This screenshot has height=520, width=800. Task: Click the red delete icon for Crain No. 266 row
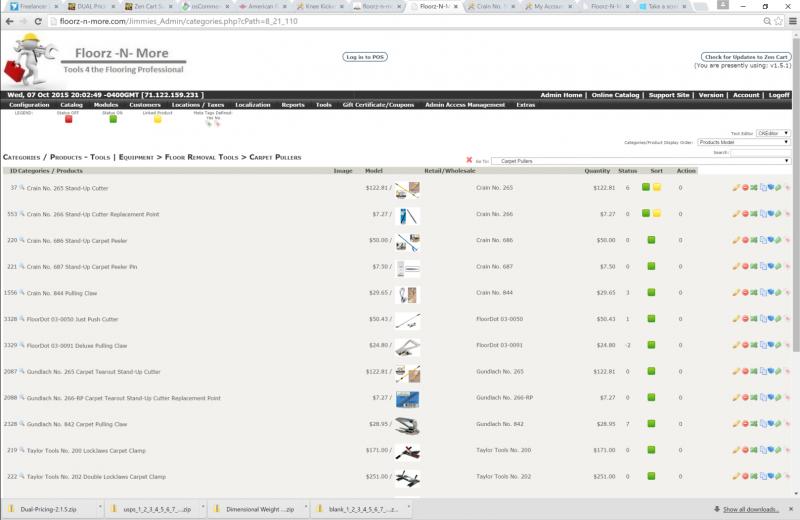point(745,214)
